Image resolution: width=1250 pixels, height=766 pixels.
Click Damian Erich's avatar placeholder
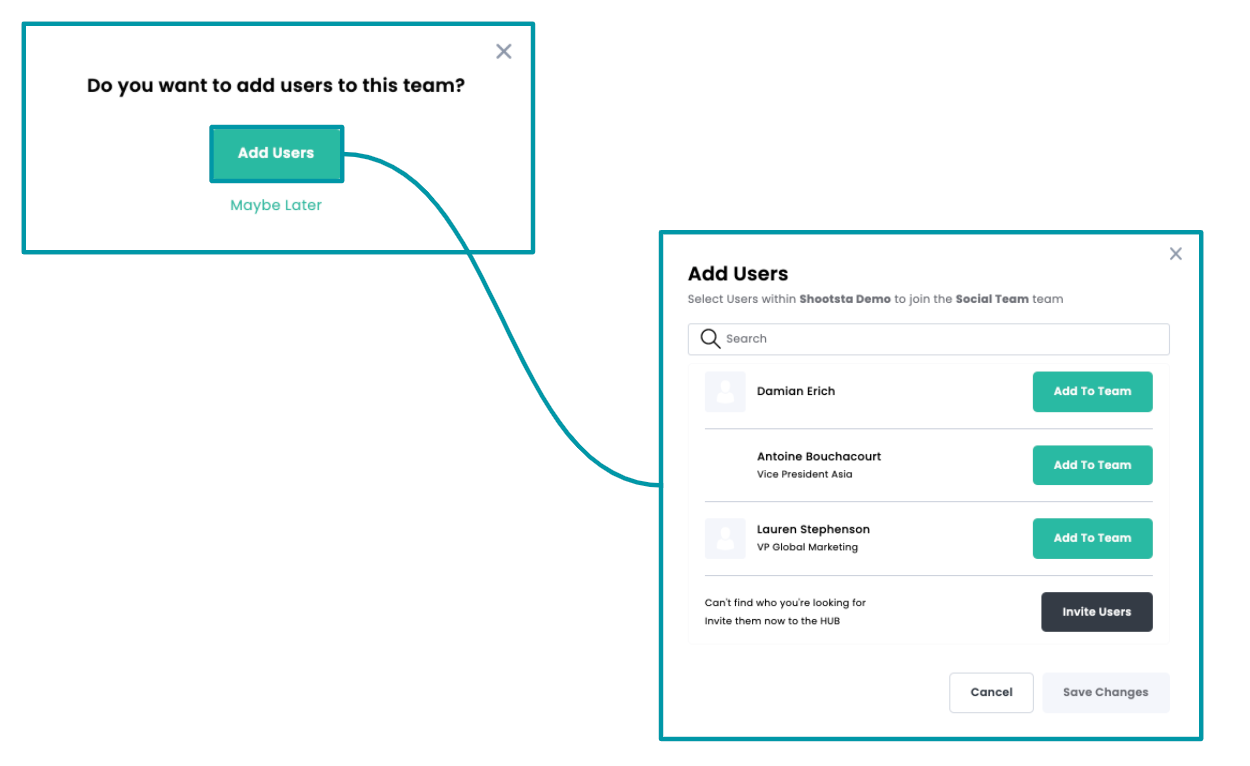click(725, 392)
